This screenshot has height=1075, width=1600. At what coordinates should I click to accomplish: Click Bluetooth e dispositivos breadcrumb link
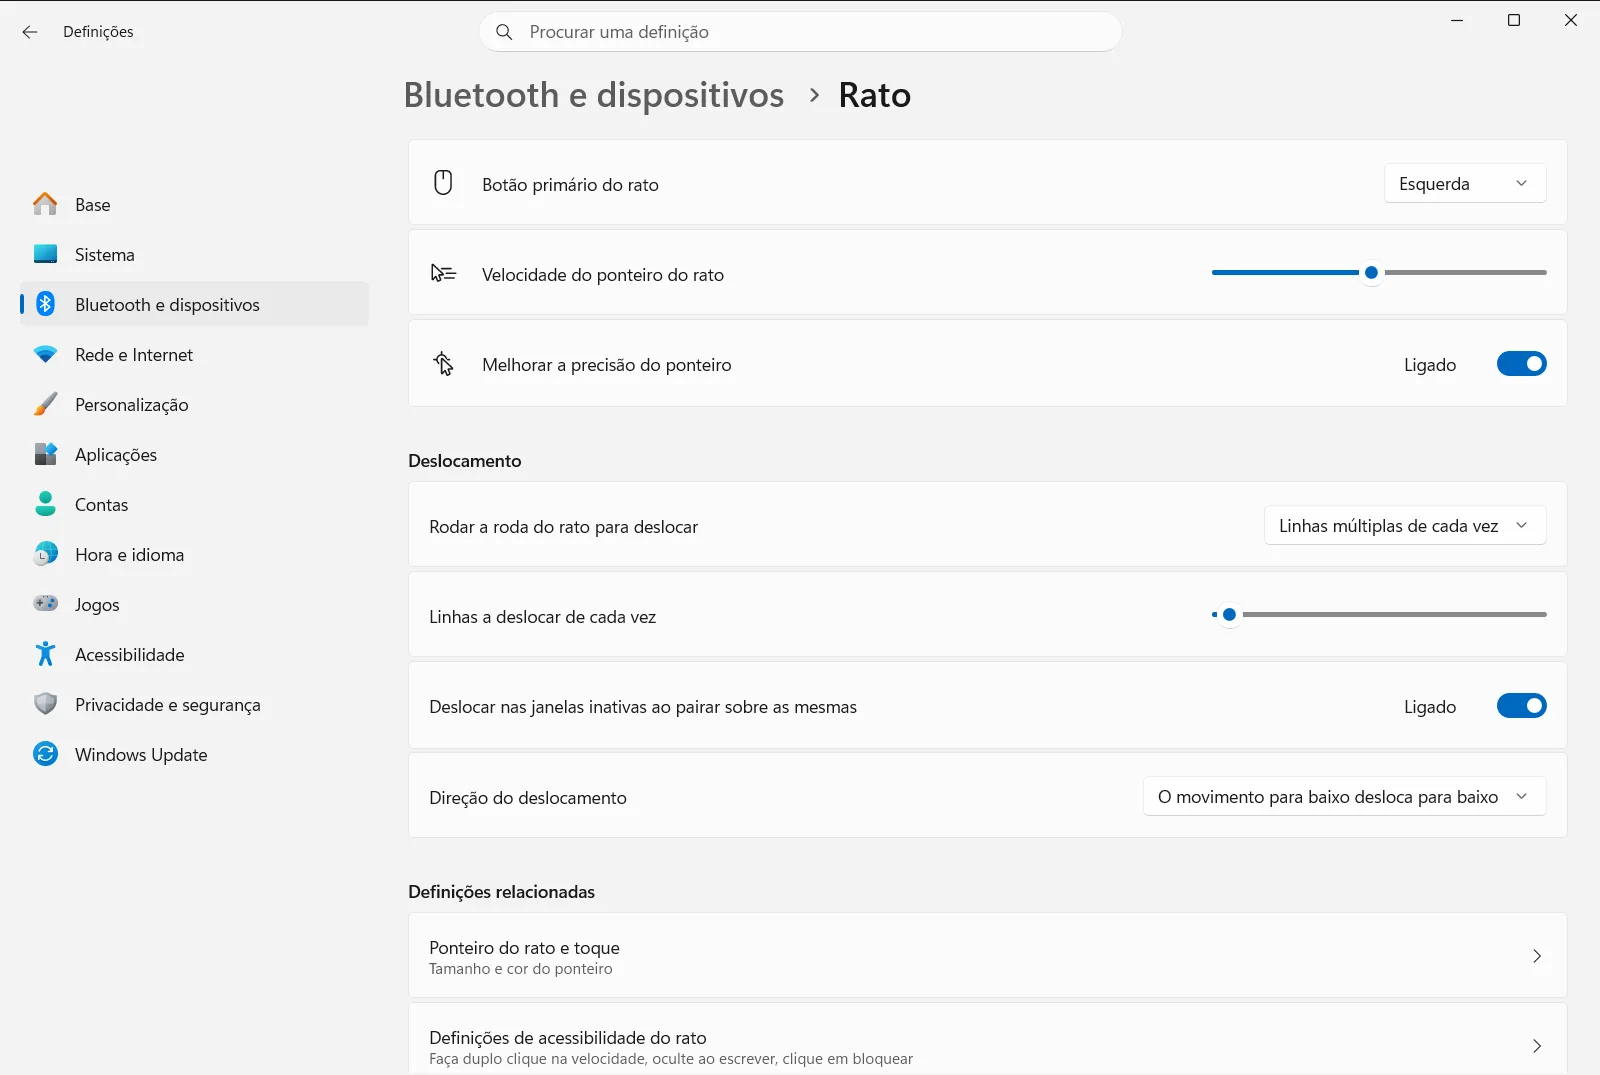click(594, 95)
